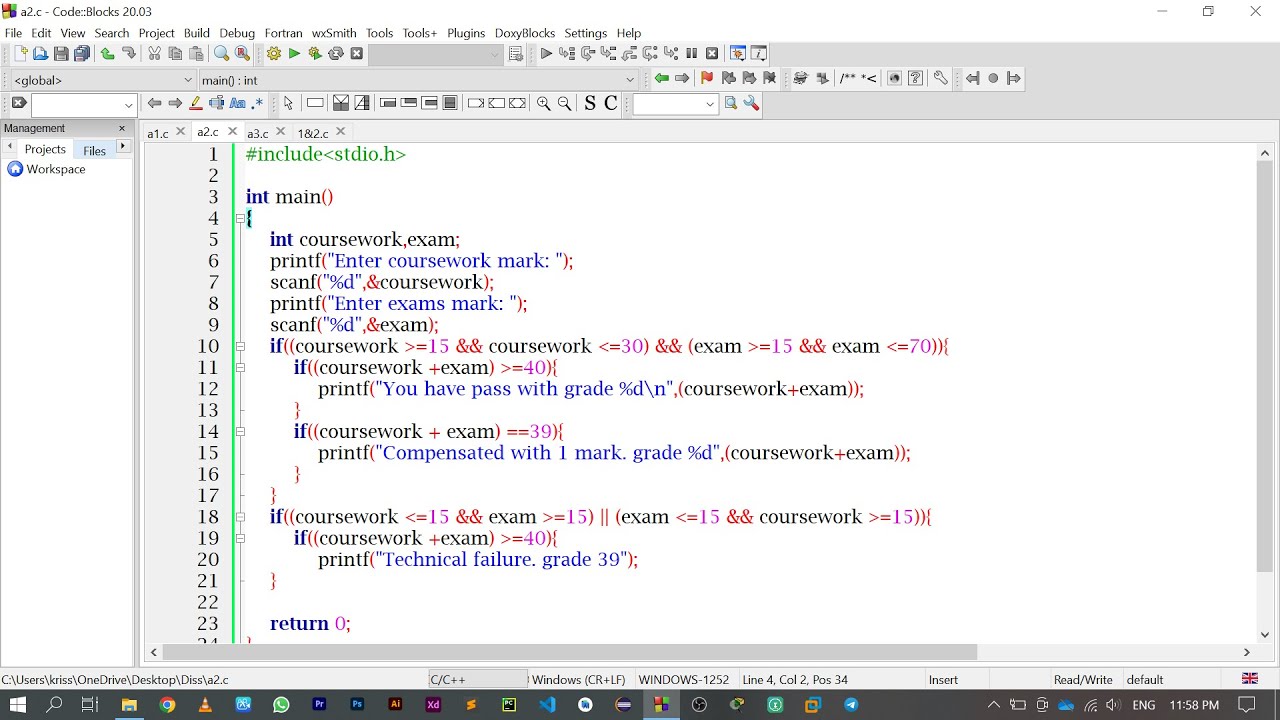Image resolution: width=1280 pixels, height=720 pixels.
Task: Open the Build menu
Action: [x=197, y=33]
